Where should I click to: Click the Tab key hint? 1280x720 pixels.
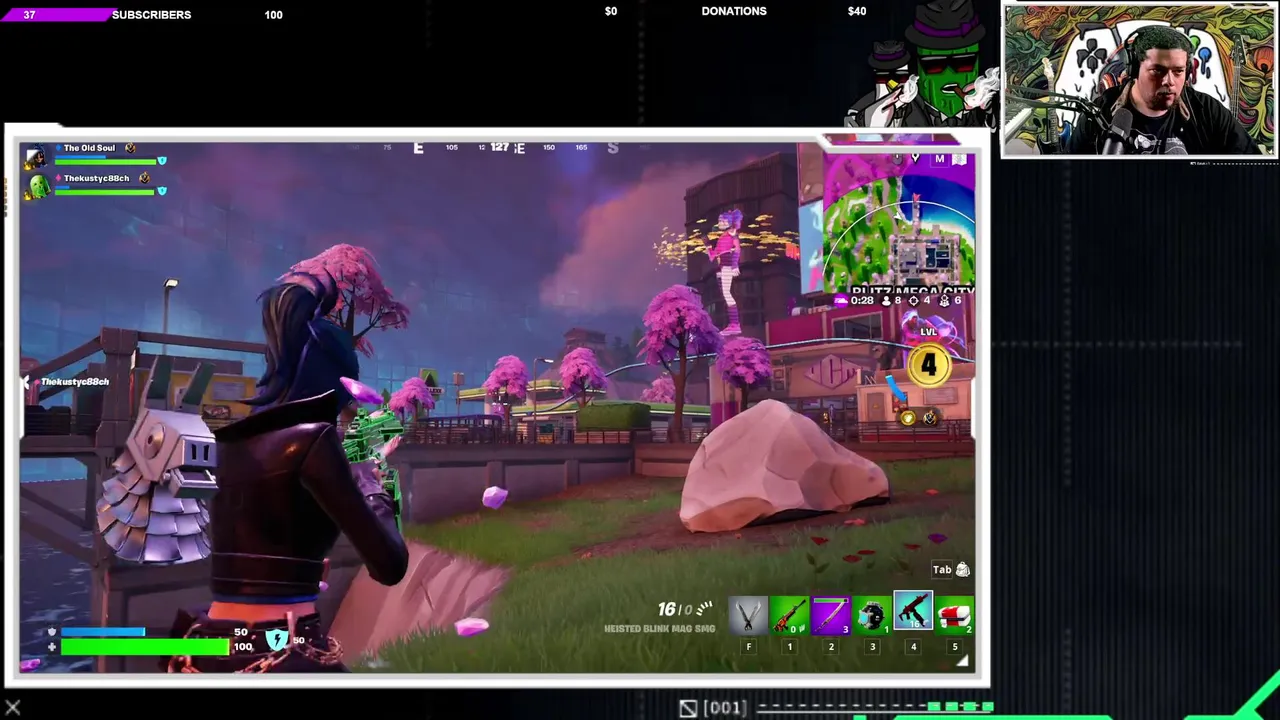click(x=942, y=570)
